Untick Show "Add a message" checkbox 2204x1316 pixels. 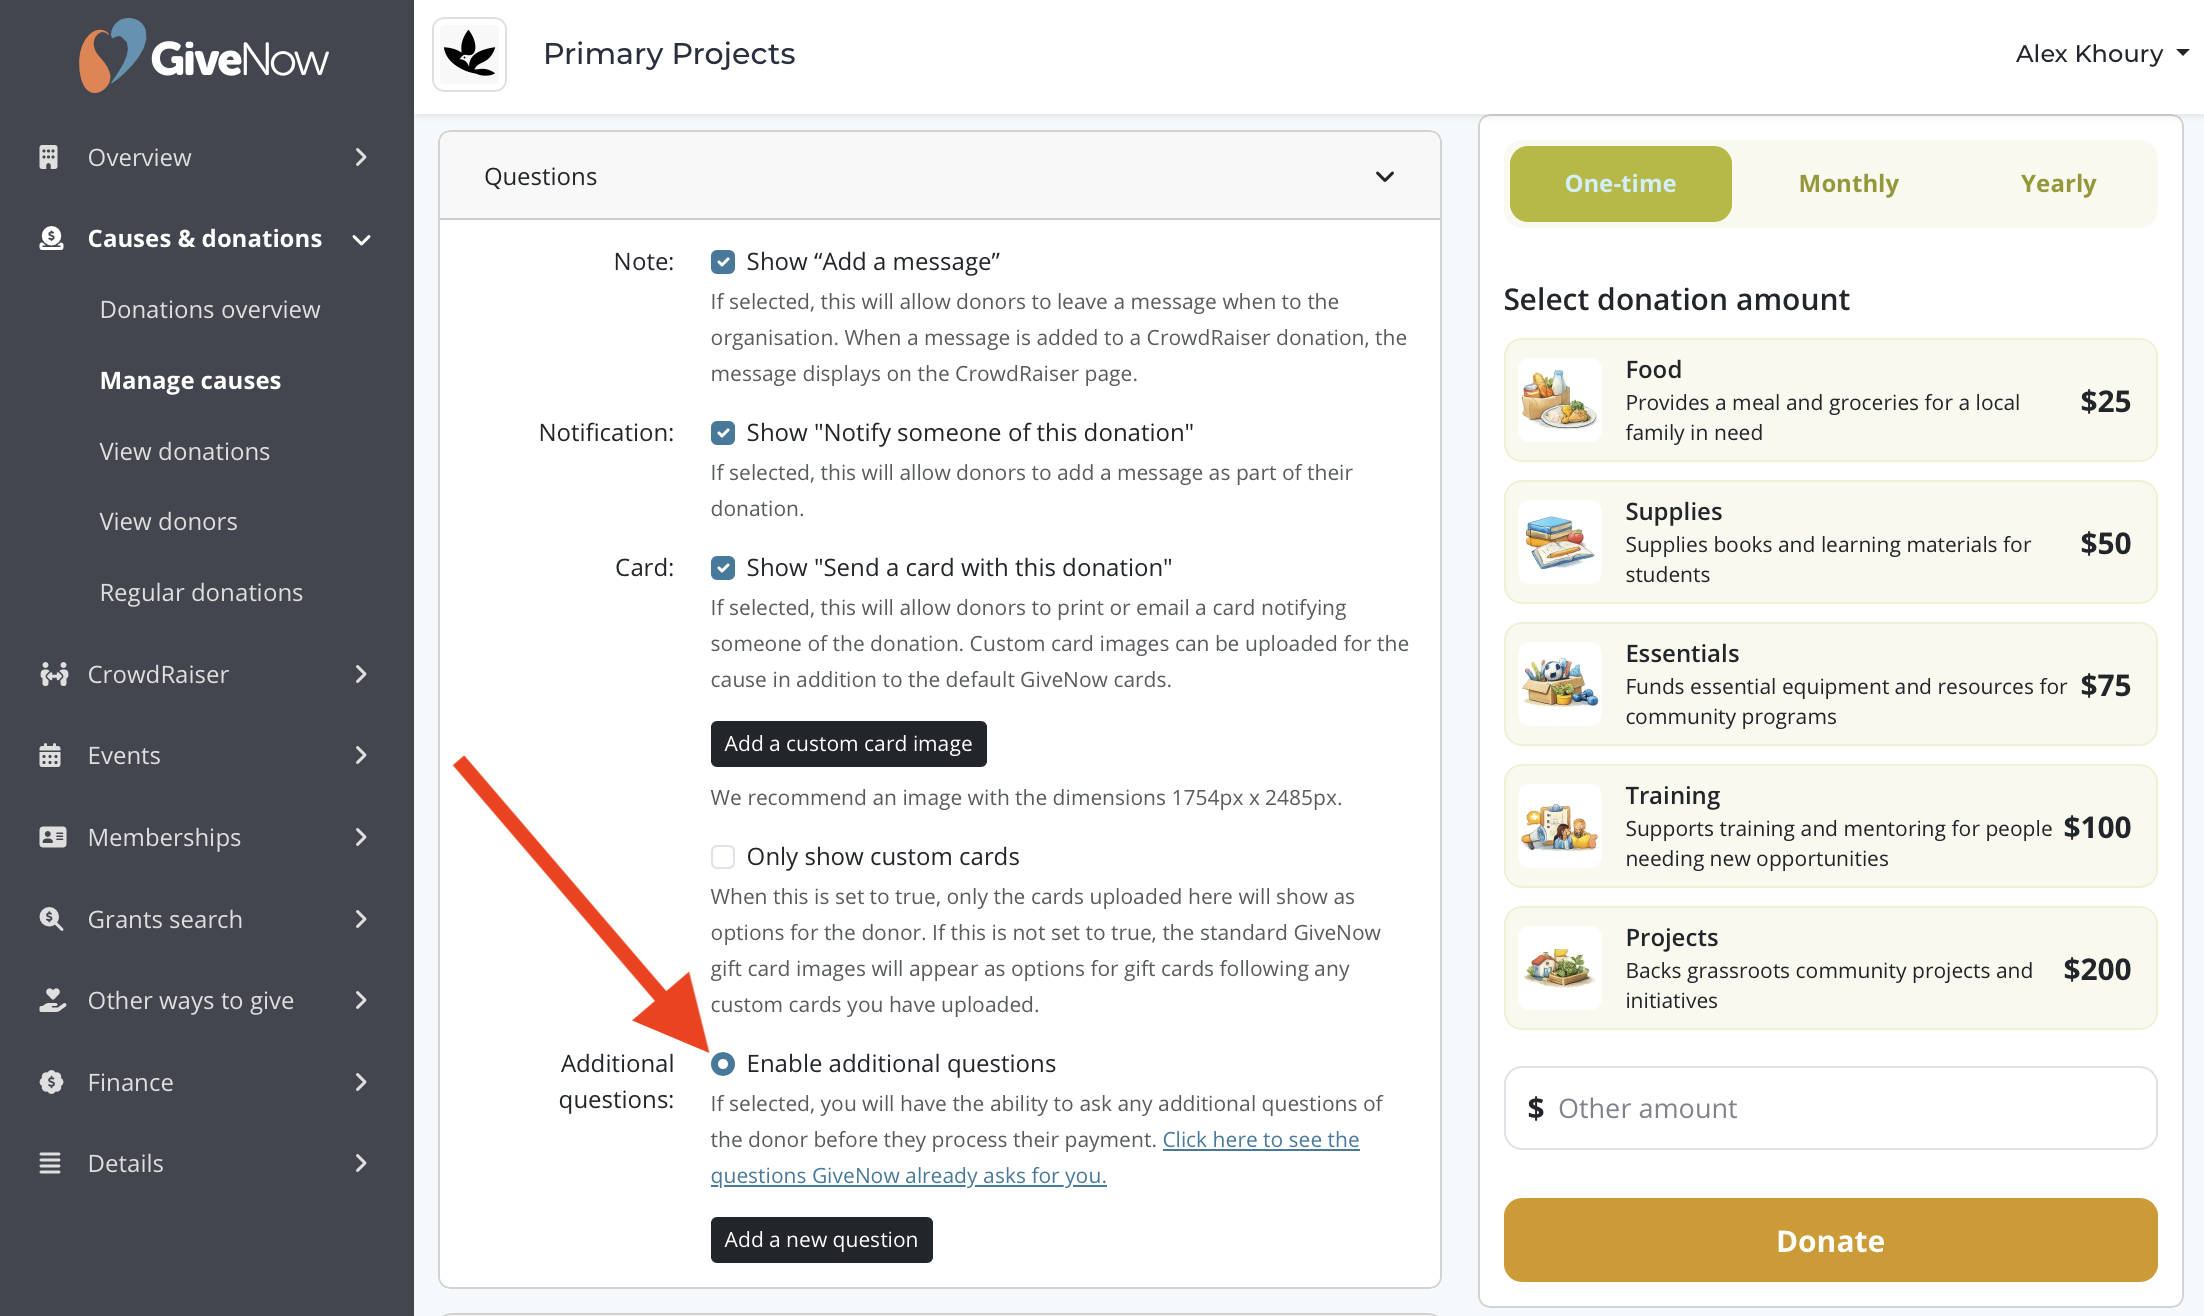[723, 262]
